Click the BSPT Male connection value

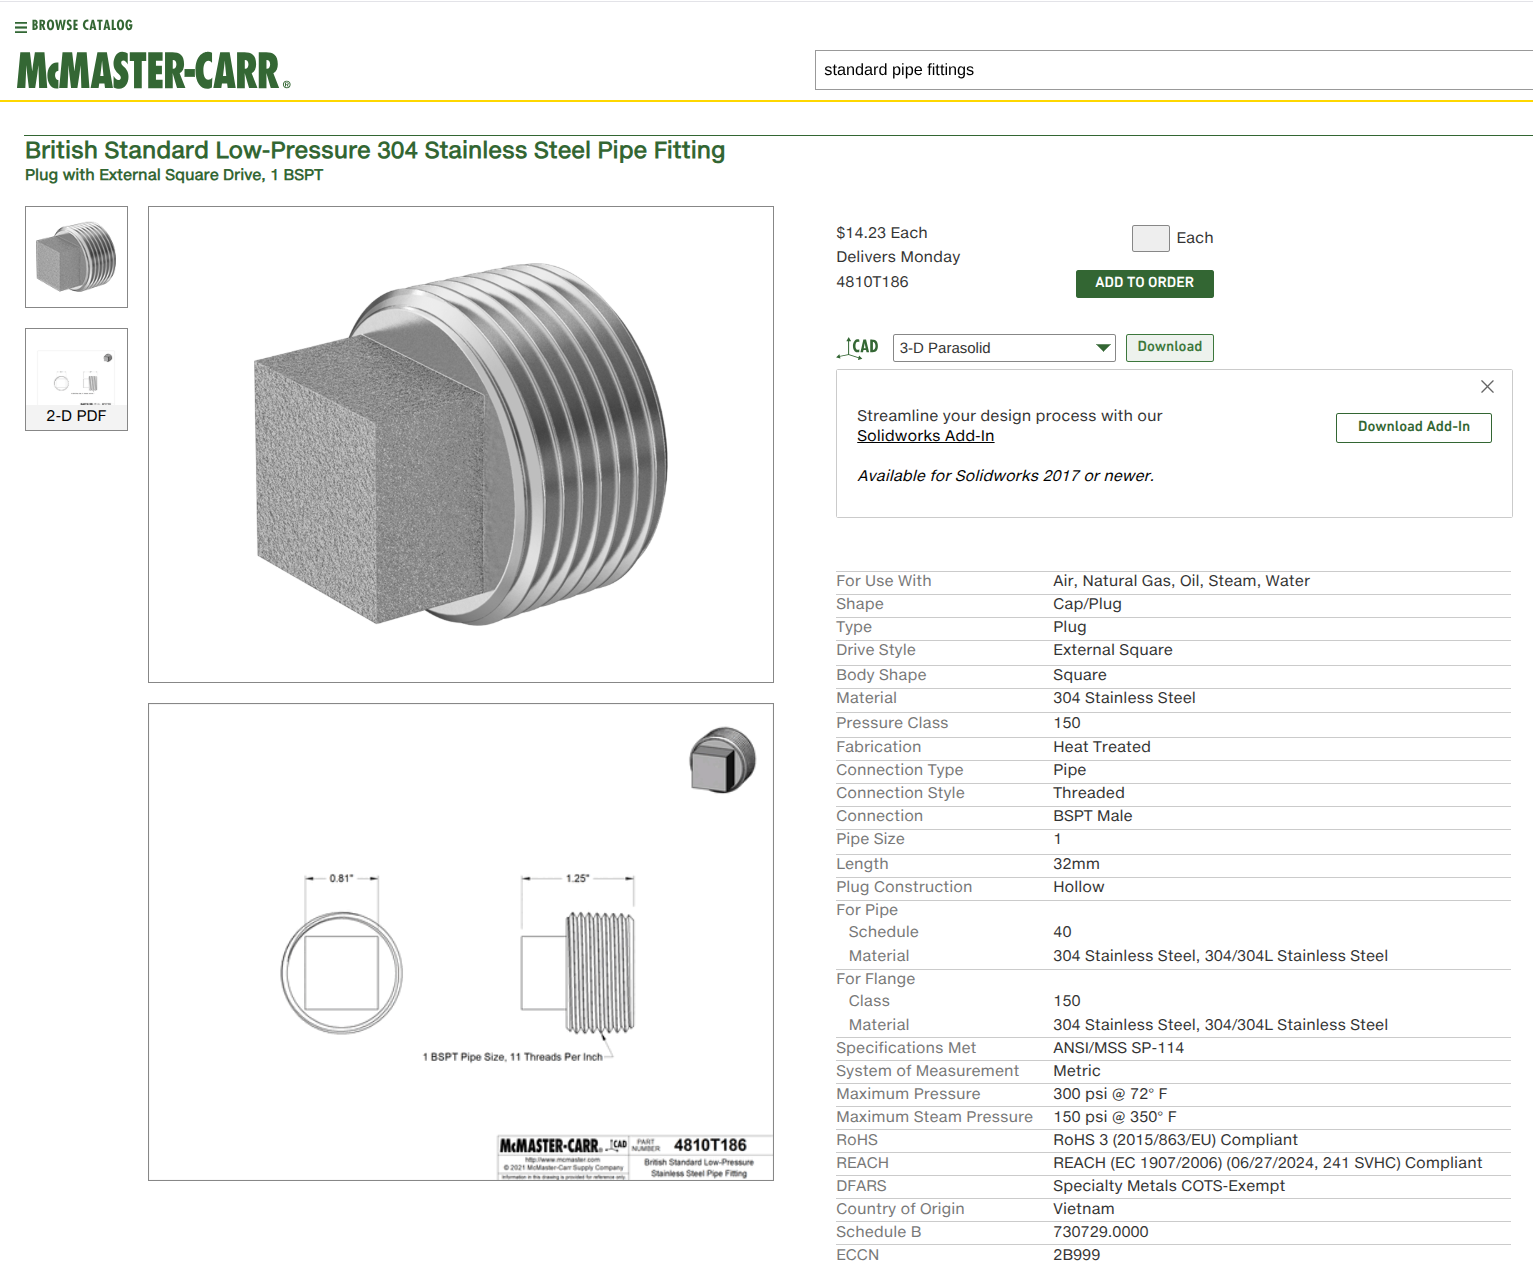point(1092,816)
